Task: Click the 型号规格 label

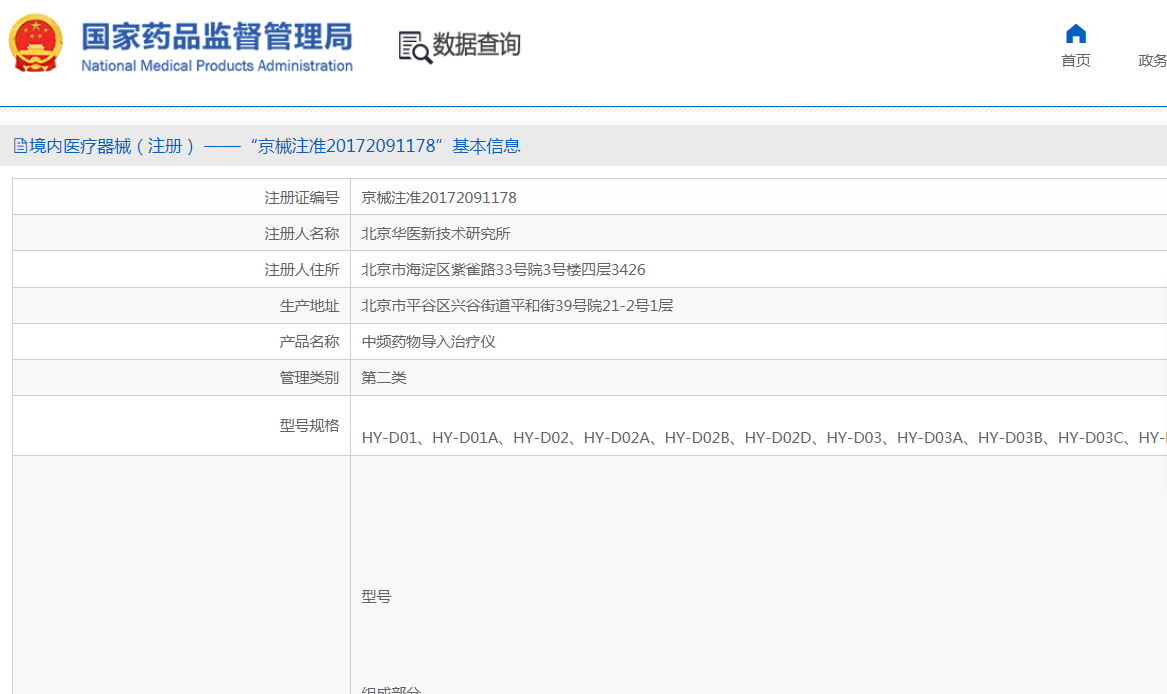Action: pyautogui.click(x=309, y=426)
